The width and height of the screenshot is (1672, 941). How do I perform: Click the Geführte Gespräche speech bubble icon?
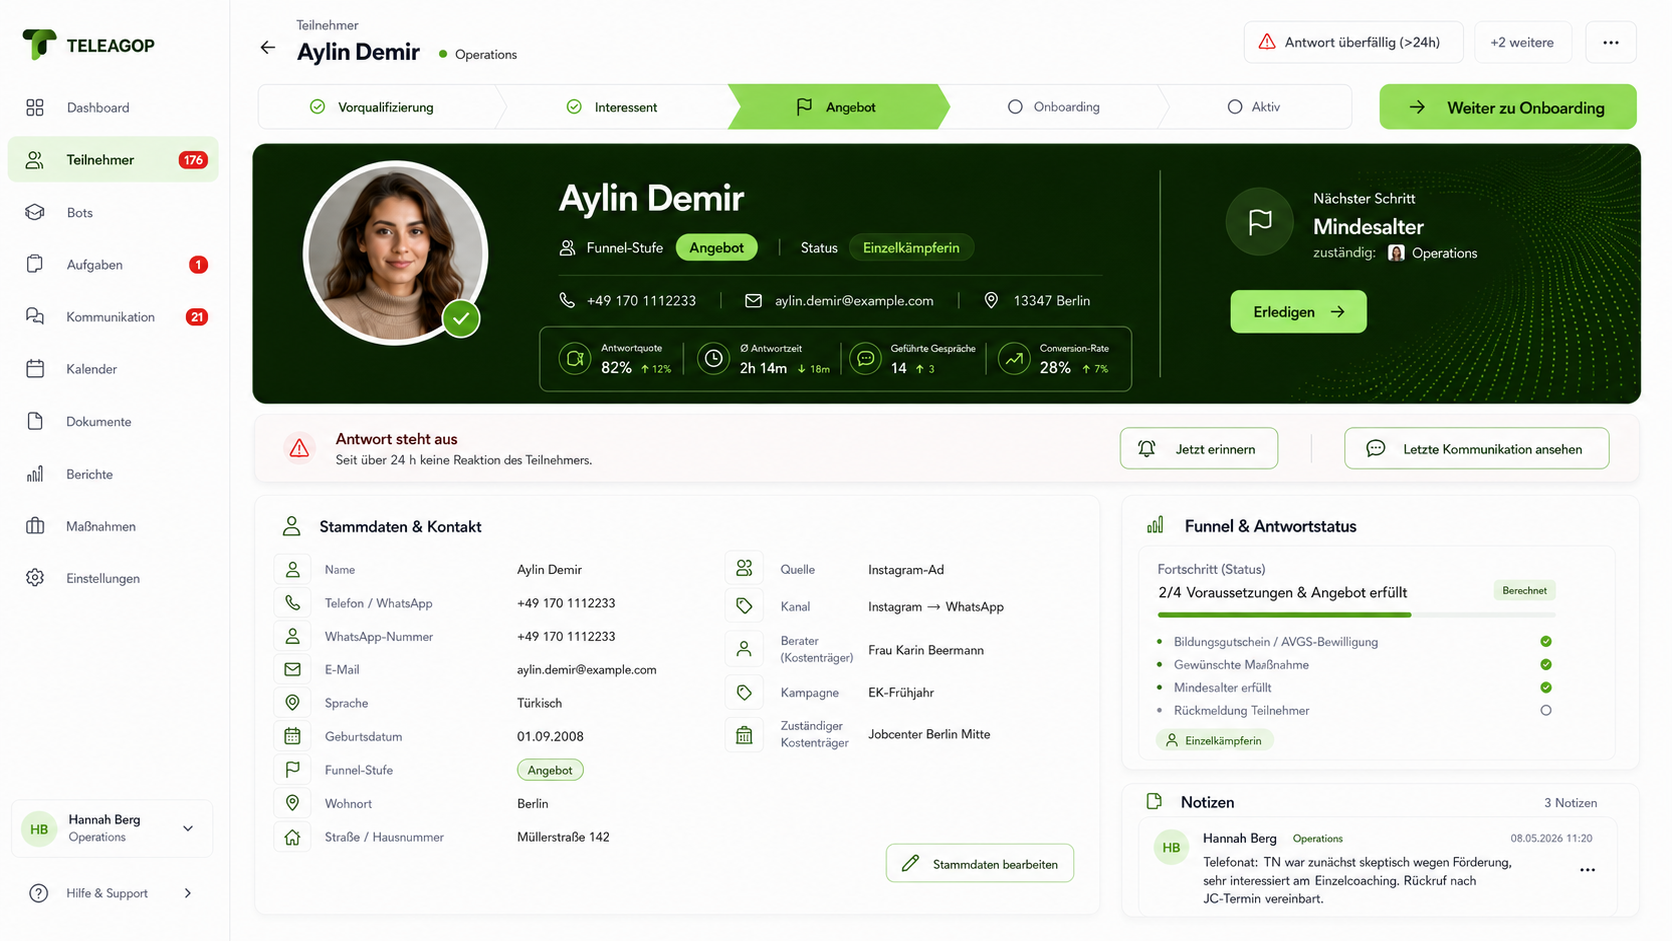(x=866, y=358)
